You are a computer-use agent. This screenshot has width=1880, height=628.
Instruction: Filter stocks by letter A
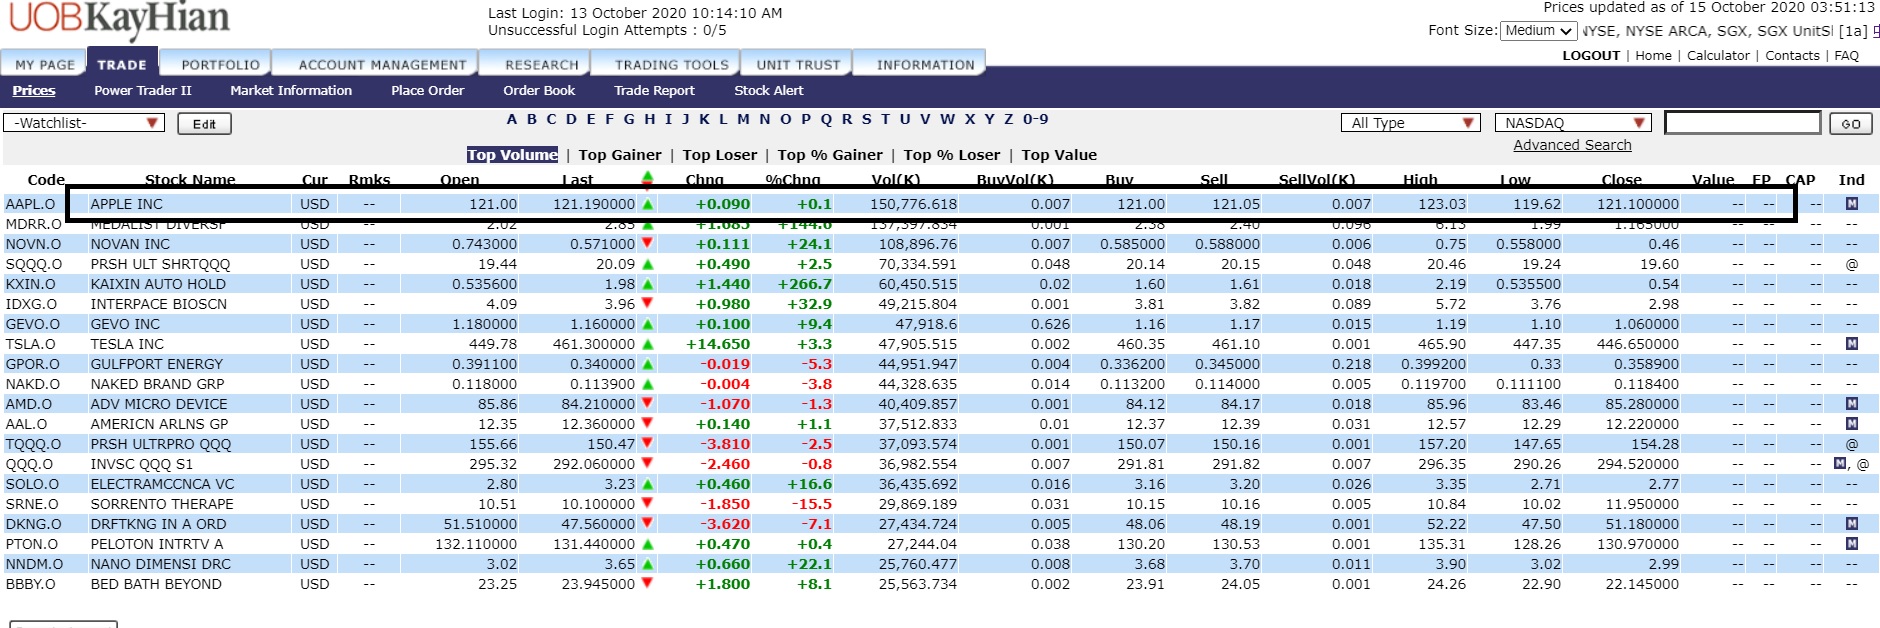(x=512, y=119)
